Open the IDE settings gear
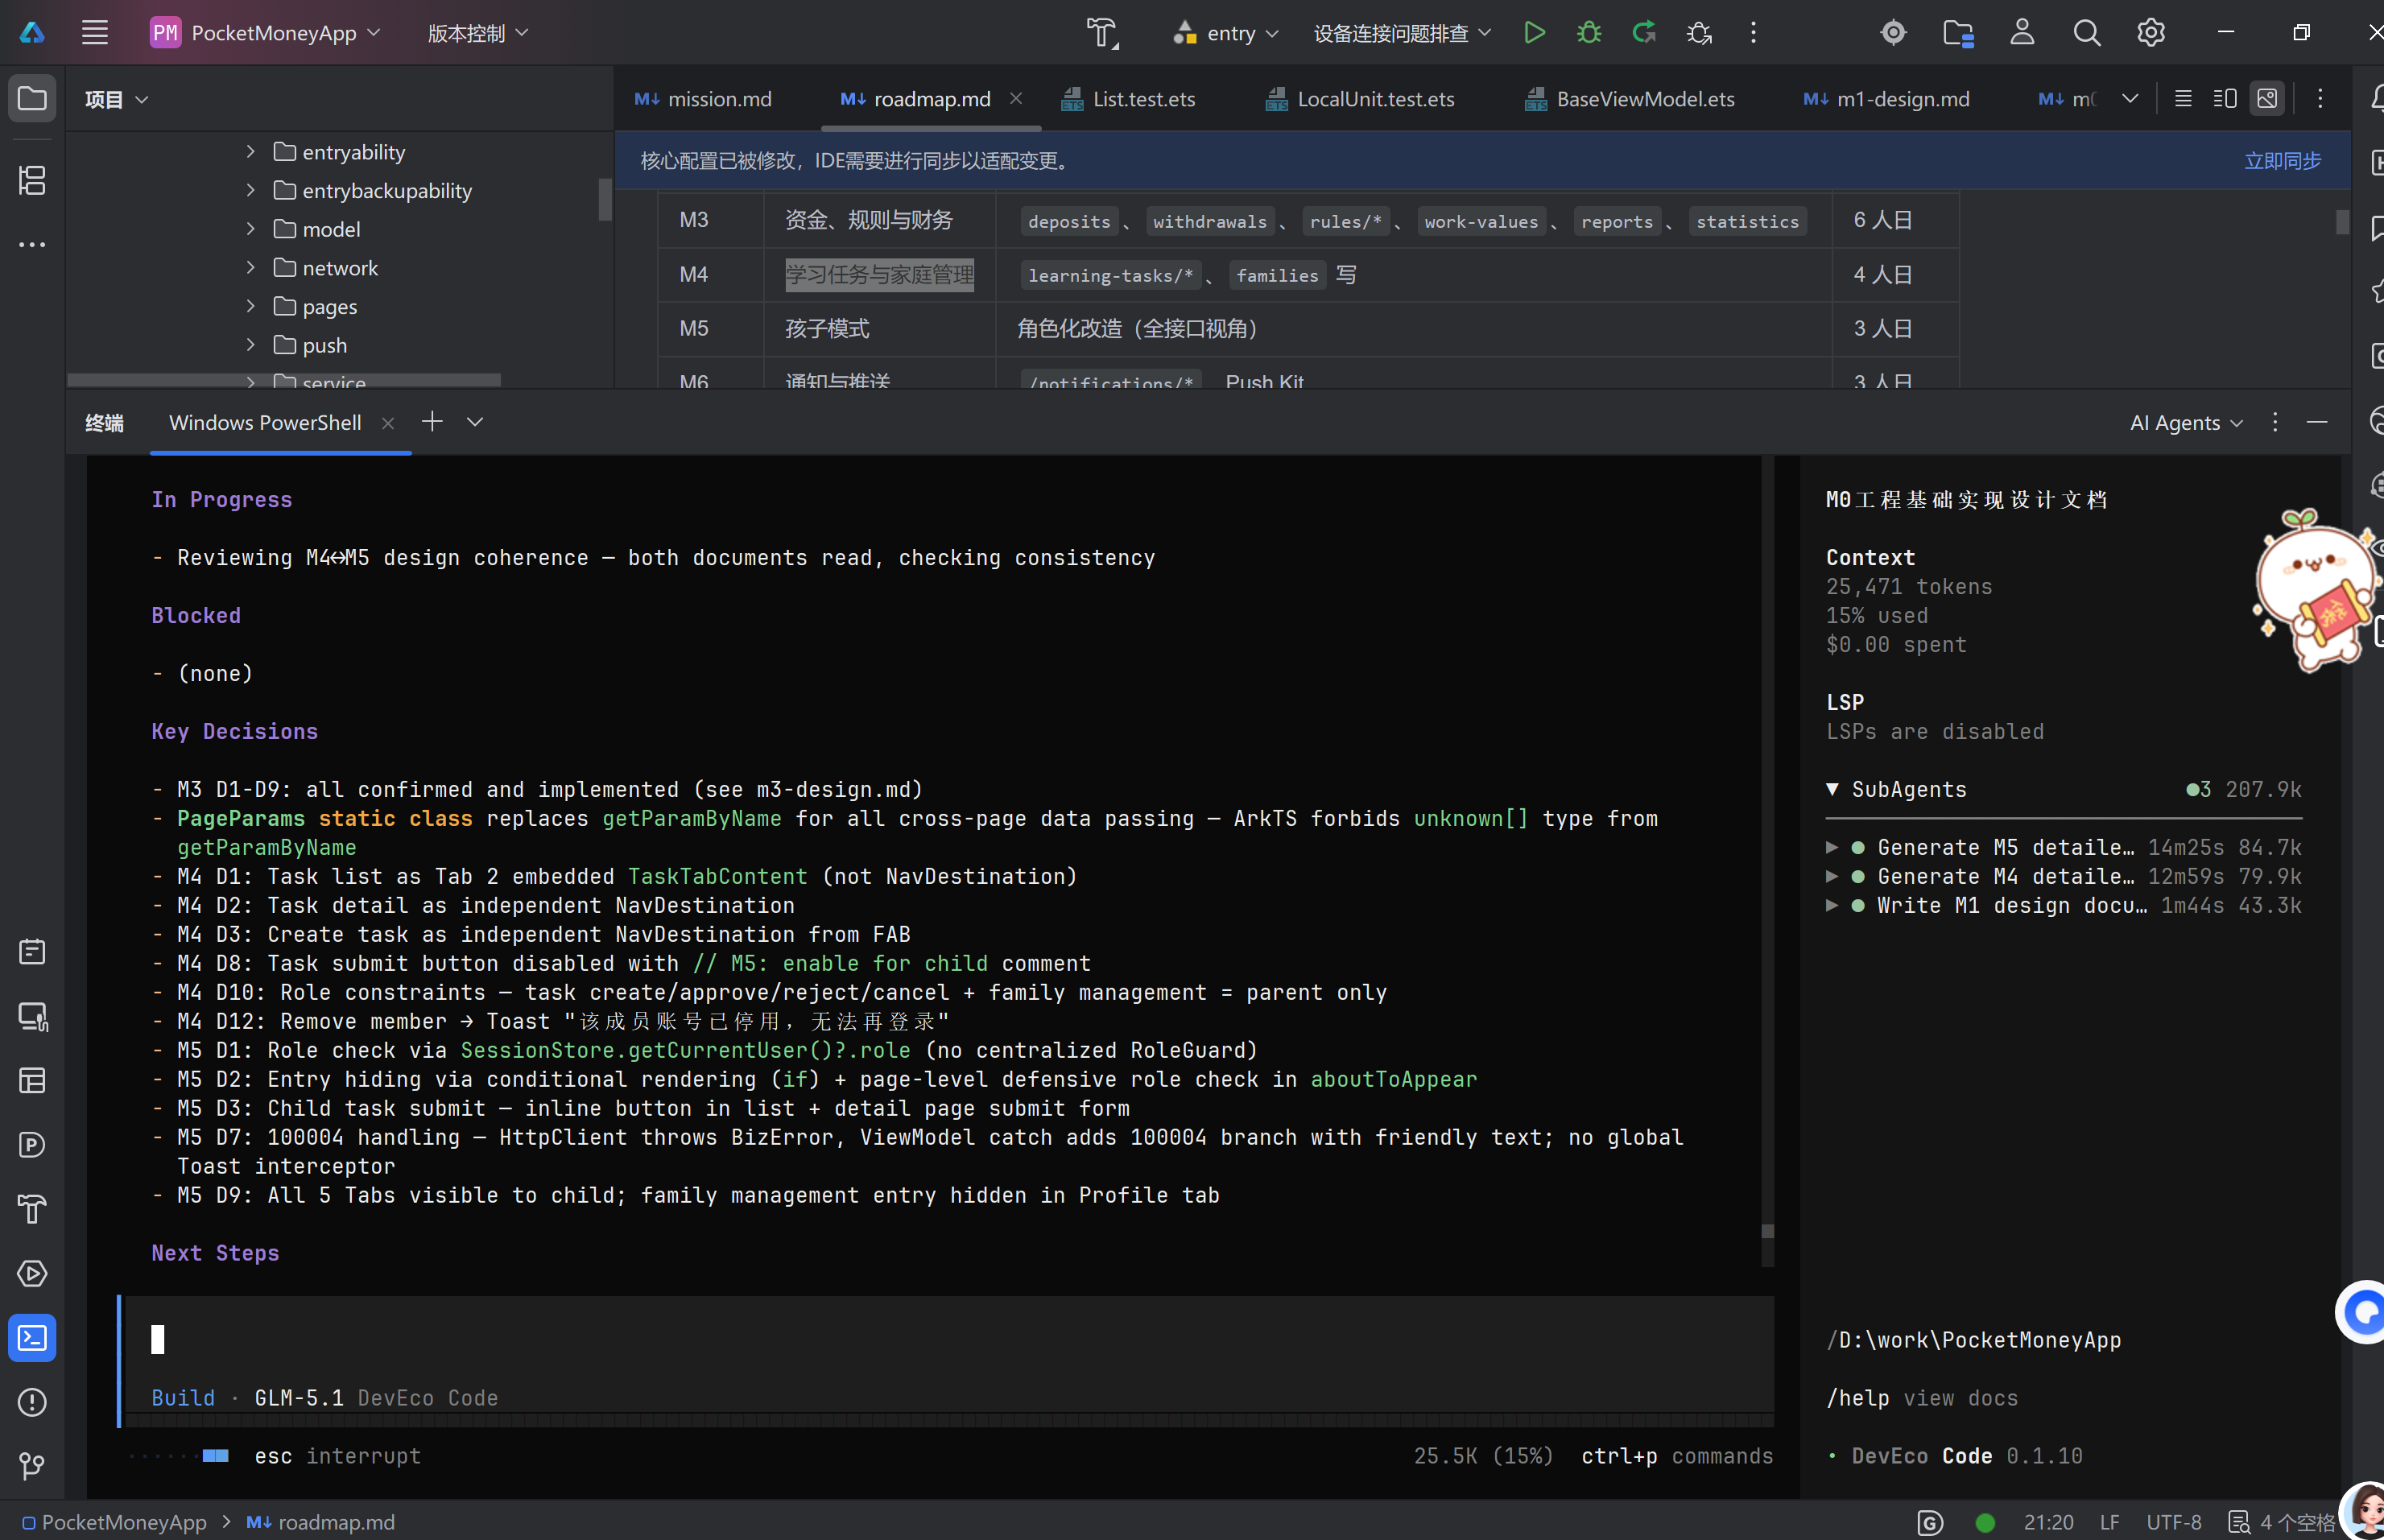 (2151, 33)
